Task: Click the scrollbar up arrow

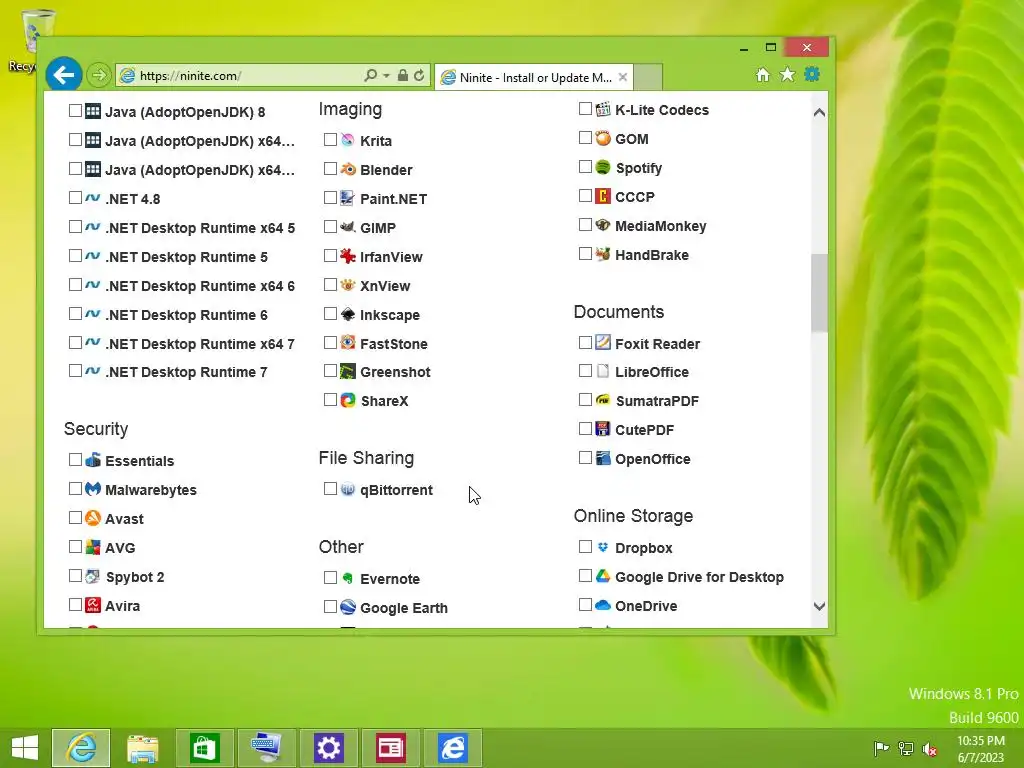Action: (x=819, y=112)
